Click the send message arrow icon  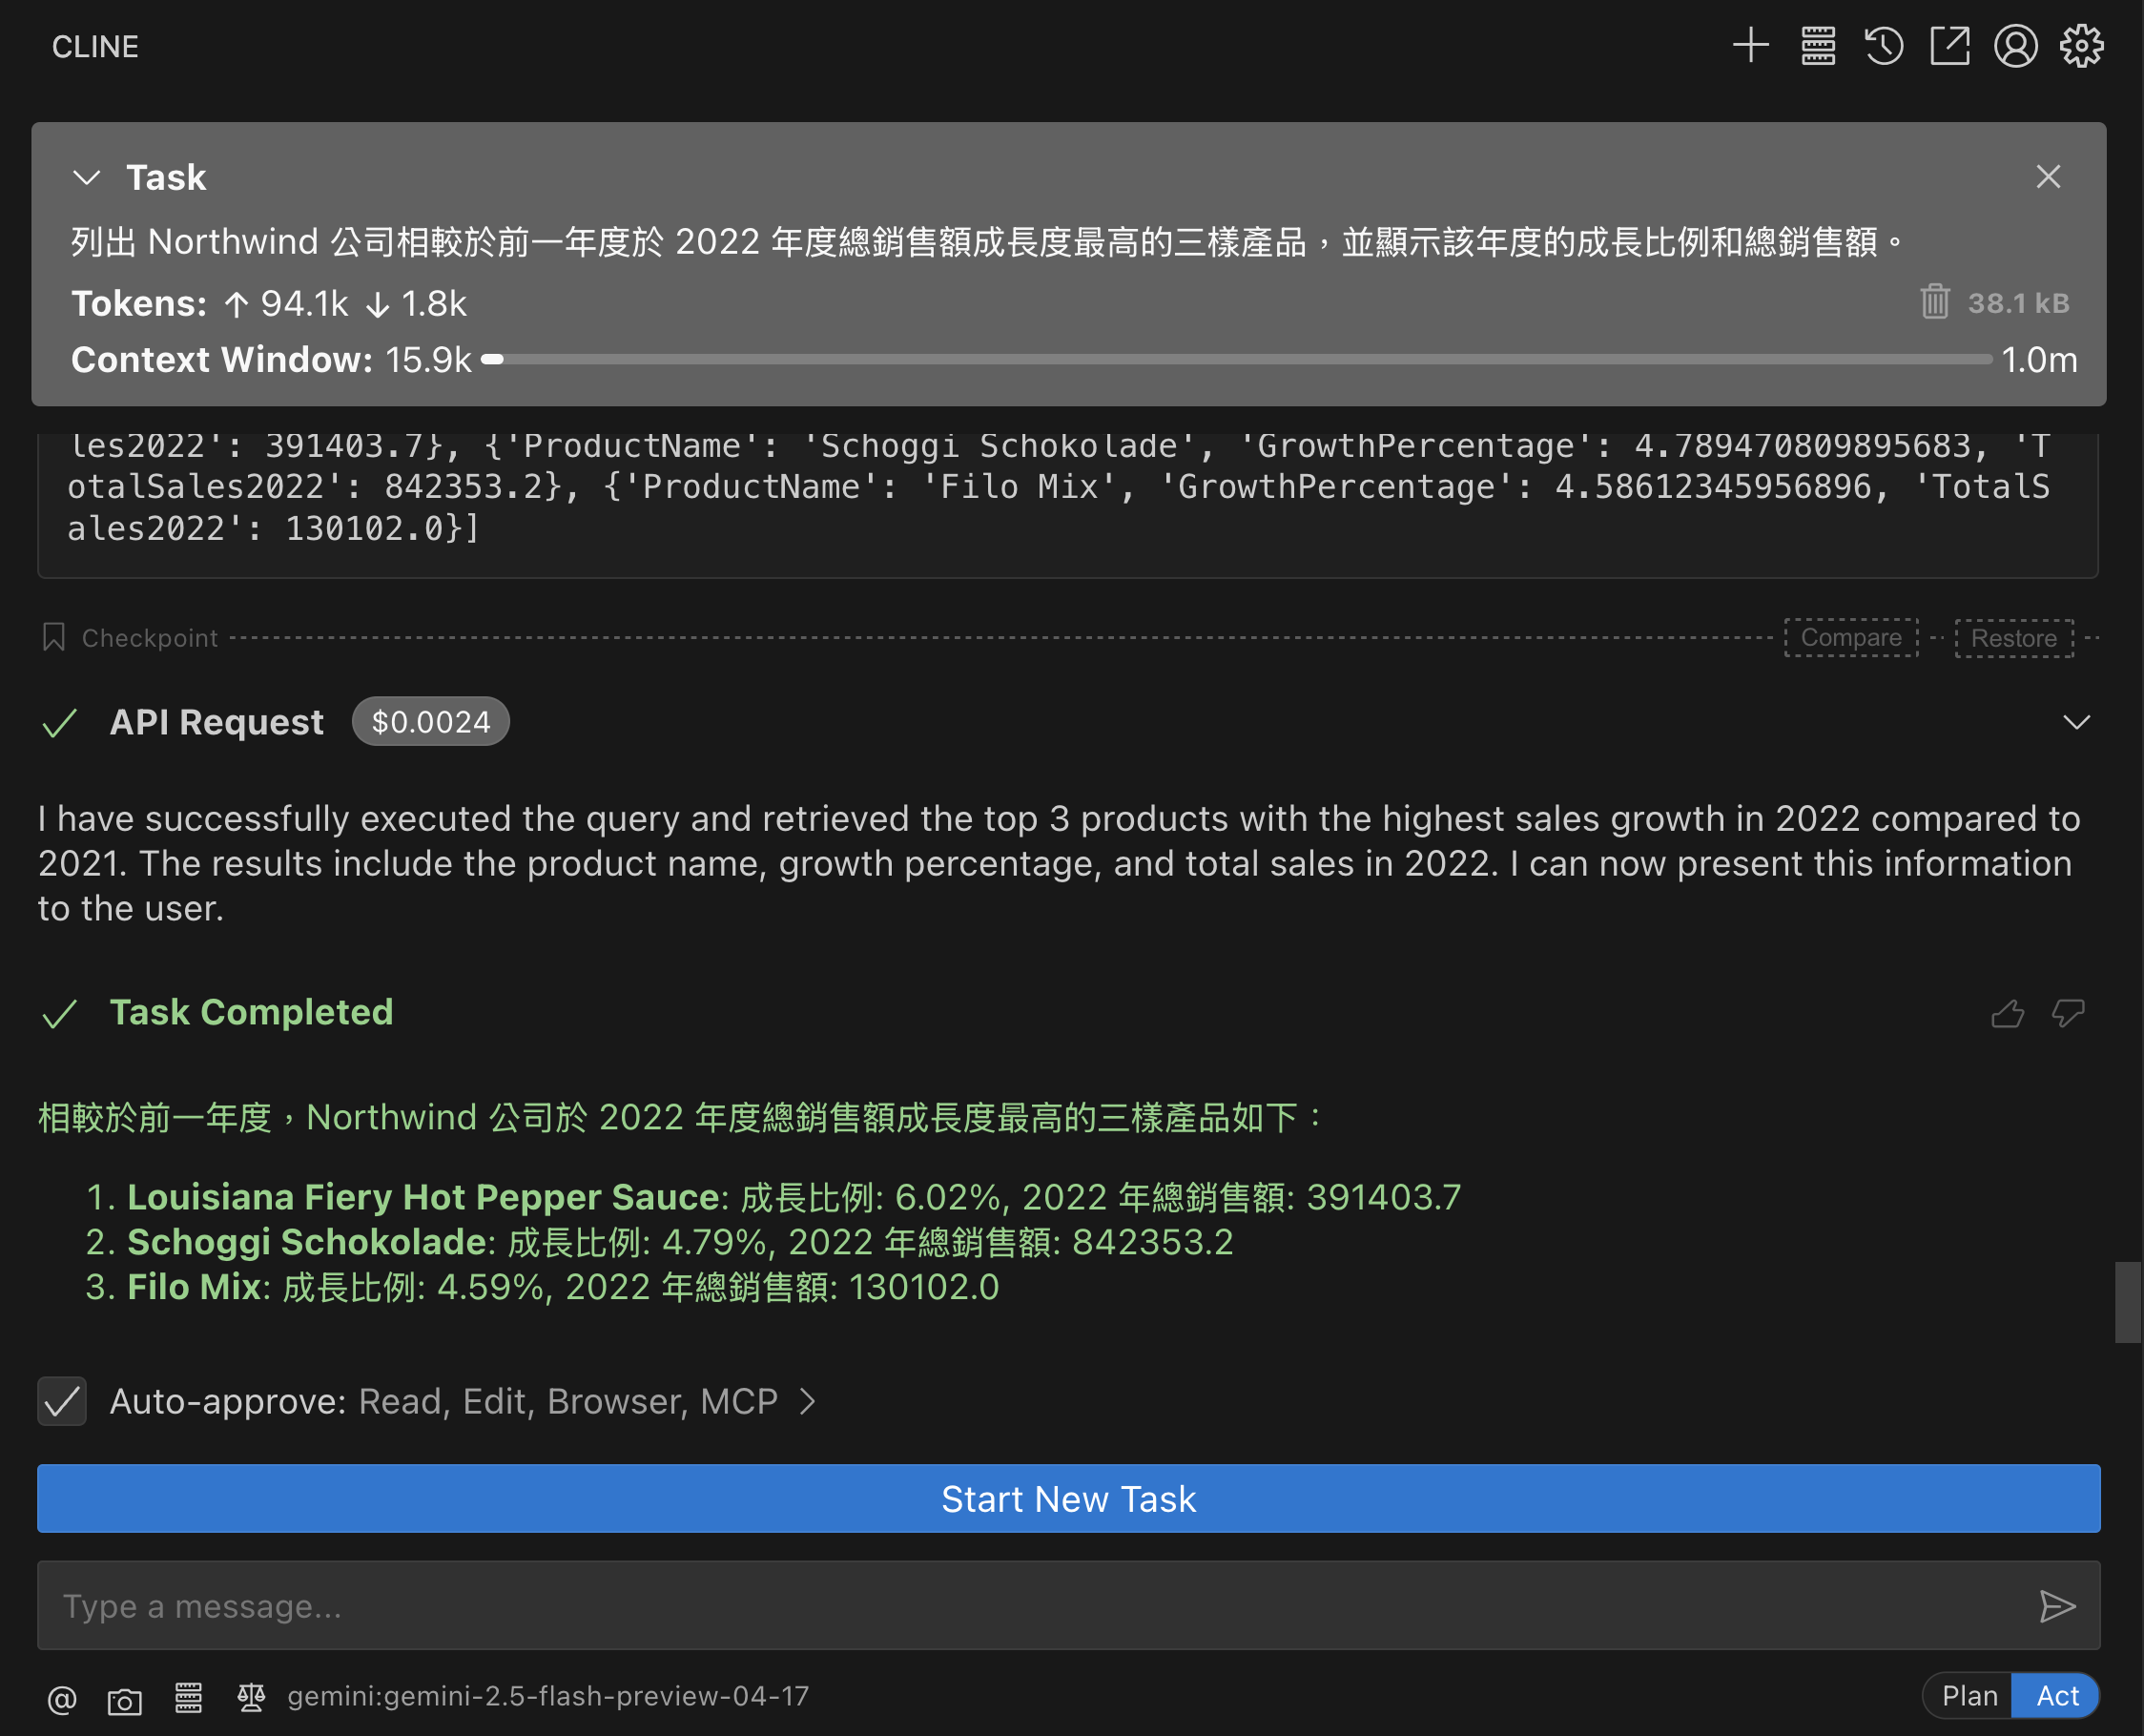[2057, 1606]
